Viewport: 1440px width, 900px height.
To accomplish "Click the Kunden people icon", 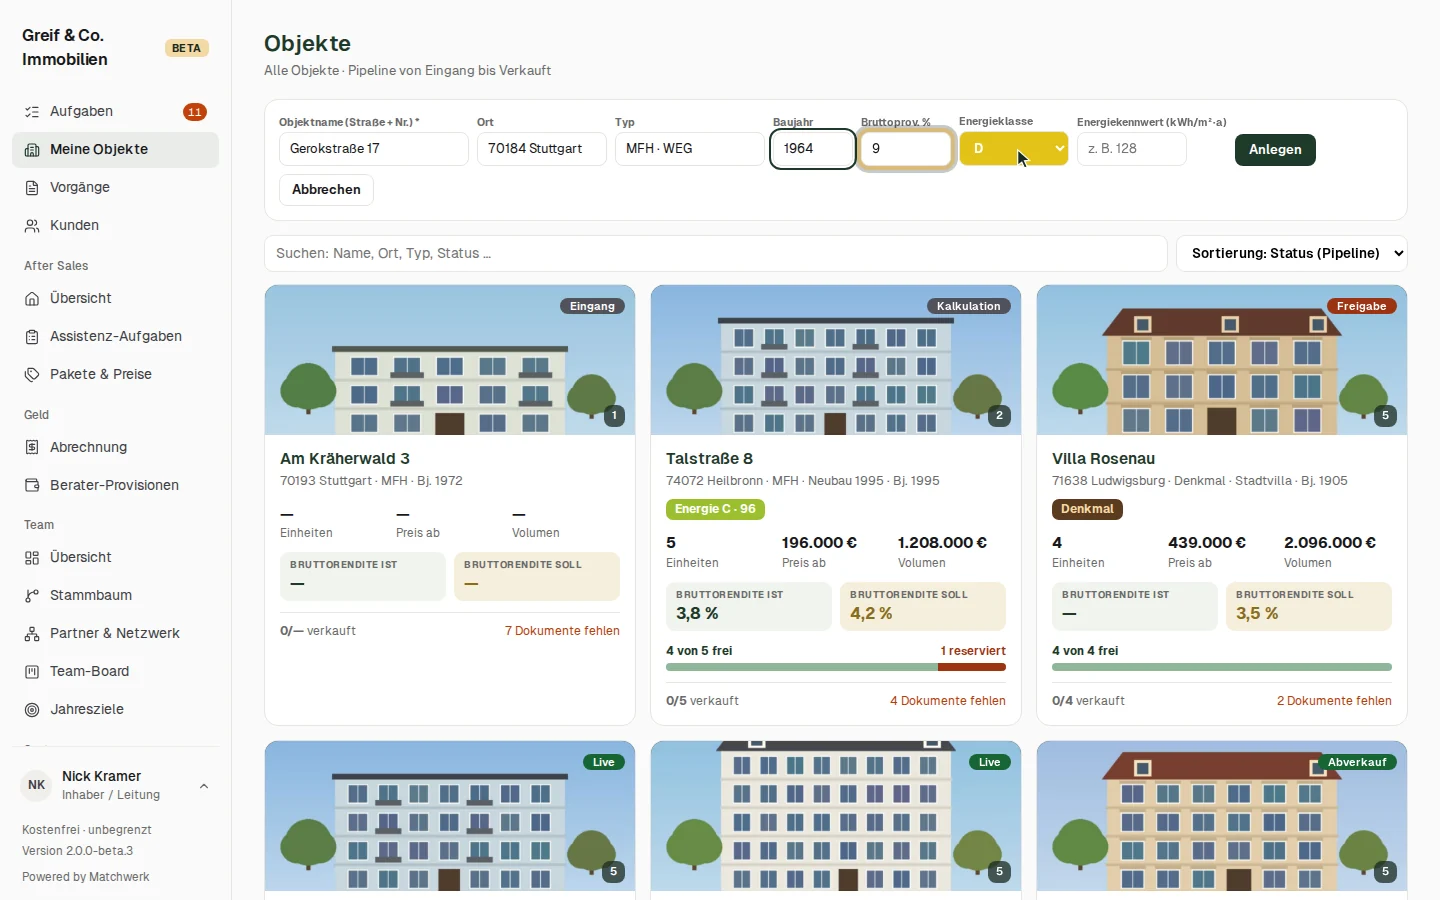I will coord(32,226).
